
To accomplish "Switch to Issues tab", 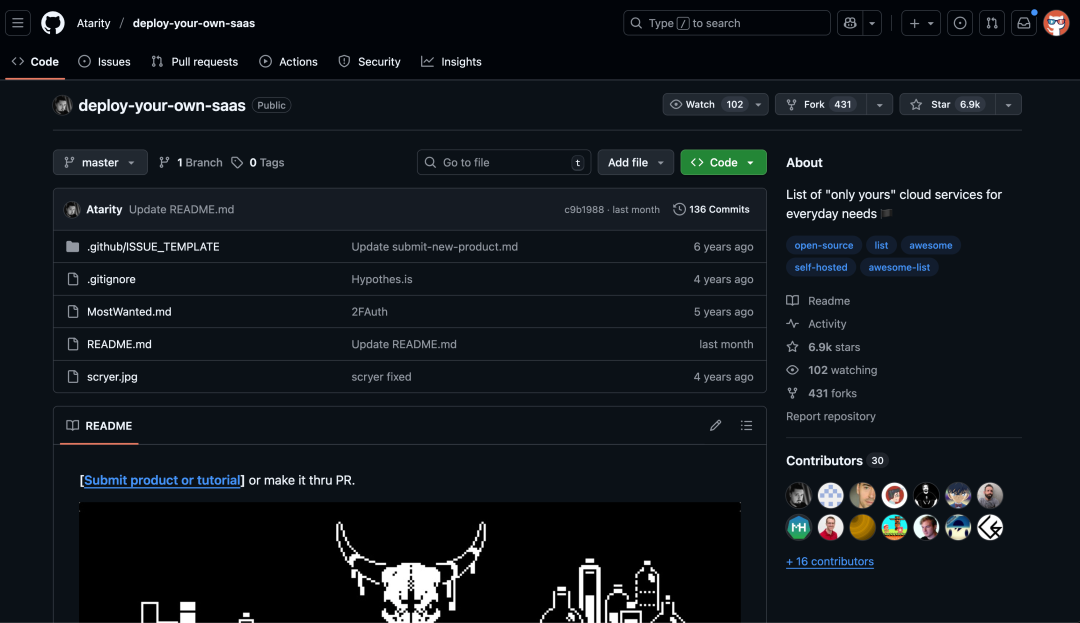I will [x=104, y=61].
